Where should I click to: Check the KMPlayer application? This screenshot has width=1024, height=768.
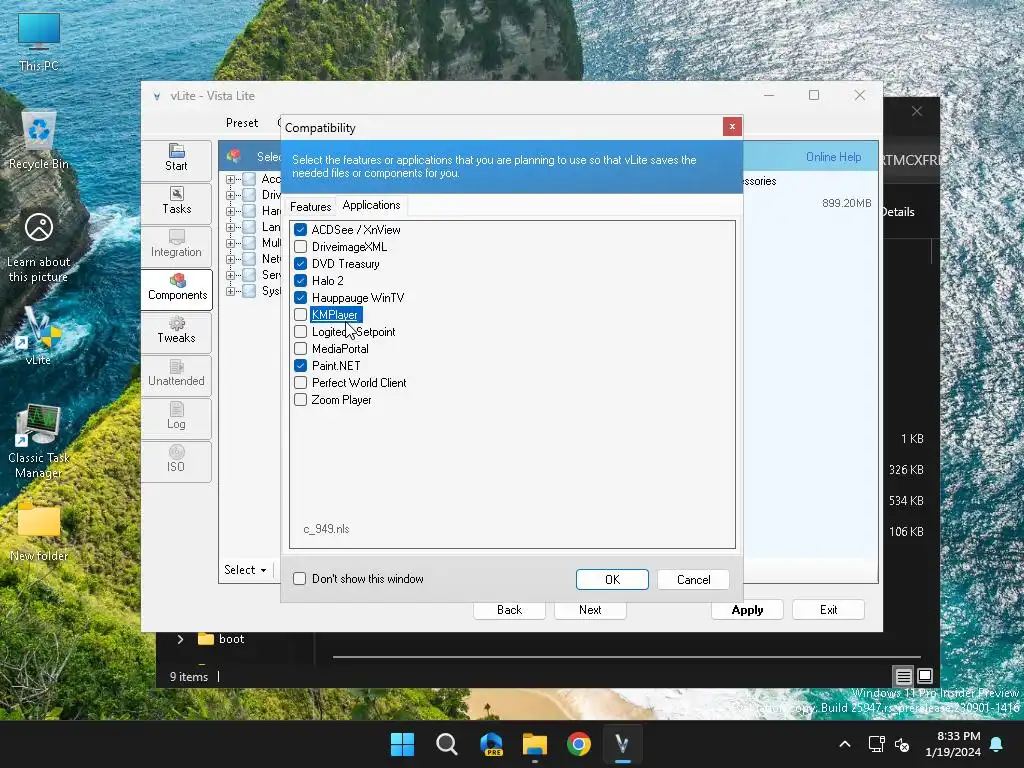point(300,315)
